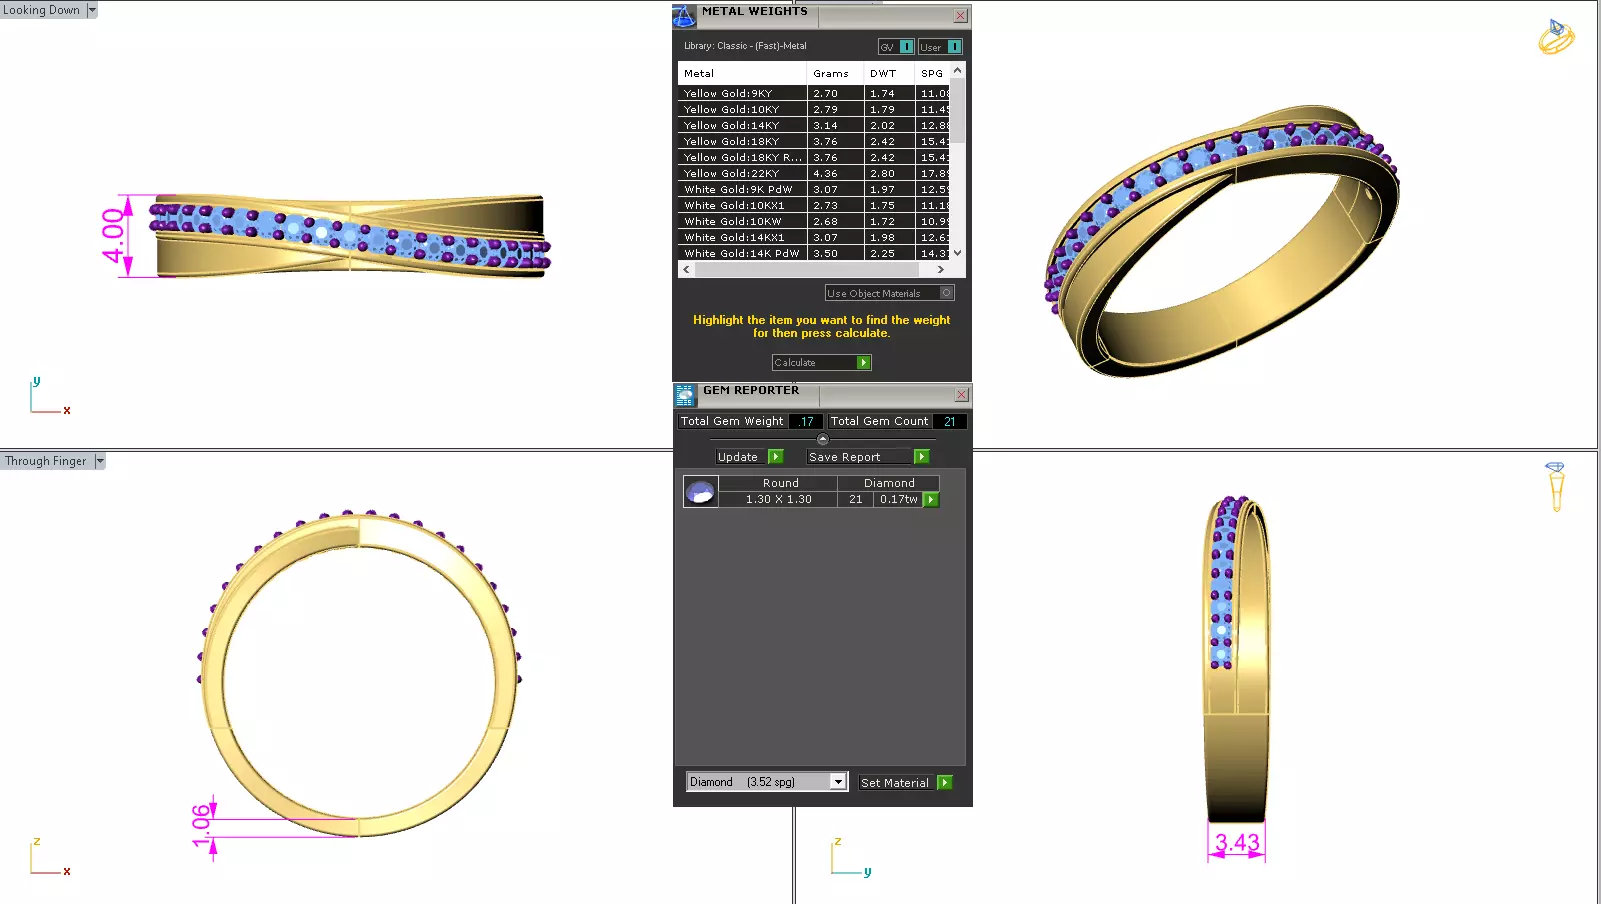Click the Library: Classic - (Fast)-Metal label
1601x904 pixels.
coord(745,46)
